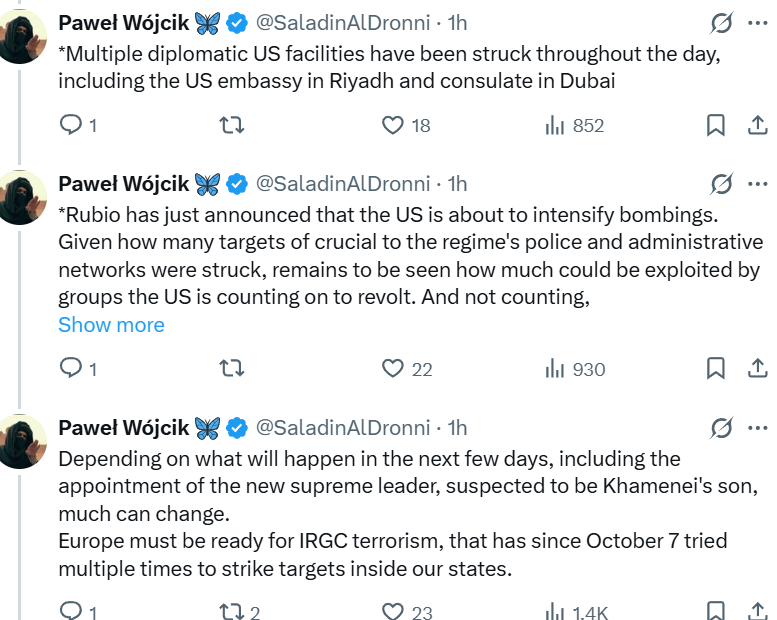Viewport: 777px width, 620px height.
Task: Like the tweet with 18 likes
Action: coord(393,125)
